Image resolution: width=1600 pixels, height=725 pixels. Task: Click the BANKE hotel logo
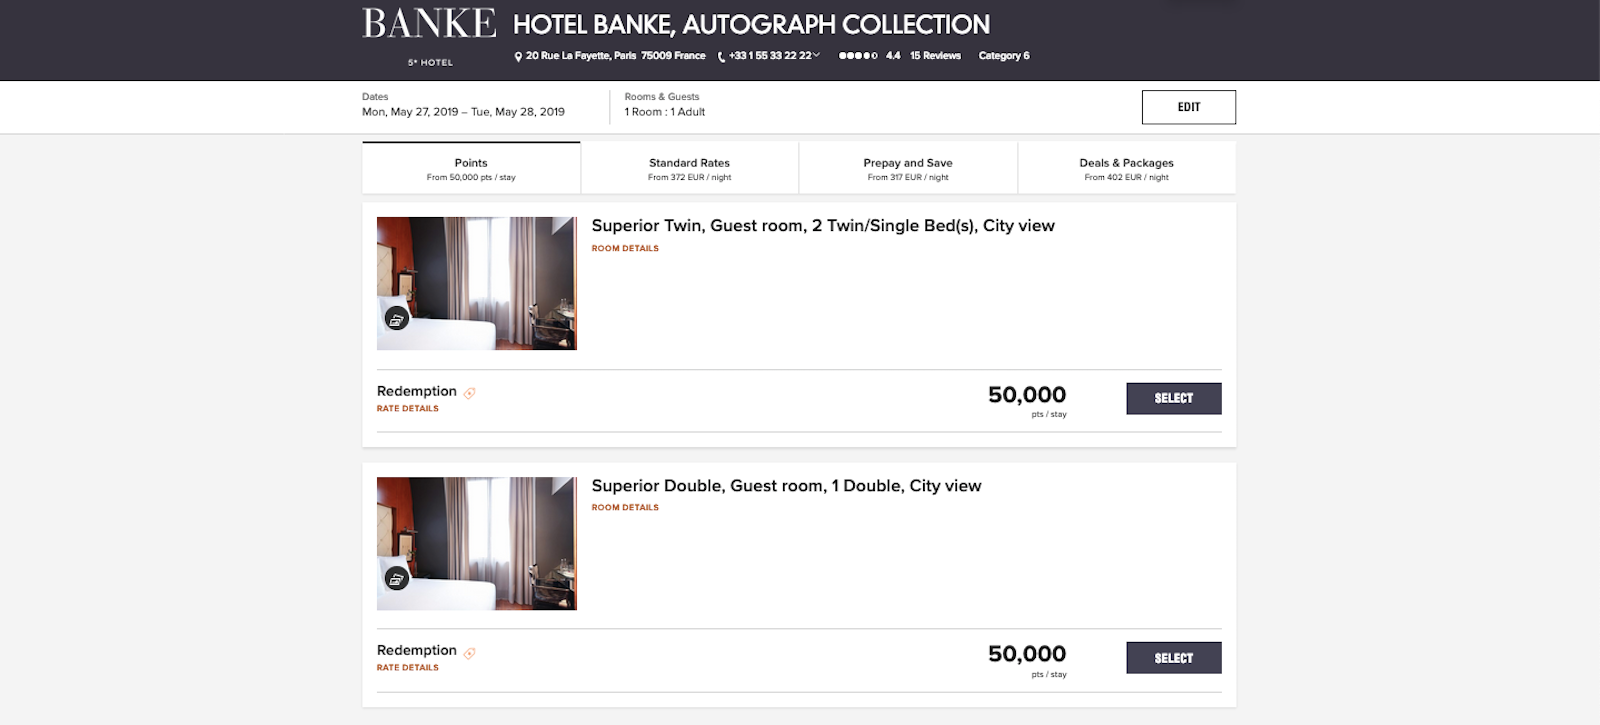(429, 25)
